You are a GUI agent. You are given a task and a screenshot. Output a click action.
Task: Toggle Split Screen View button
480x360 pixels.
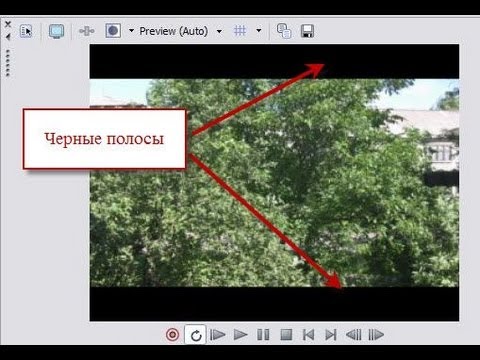pyautogui.click(x=113, y=31)
